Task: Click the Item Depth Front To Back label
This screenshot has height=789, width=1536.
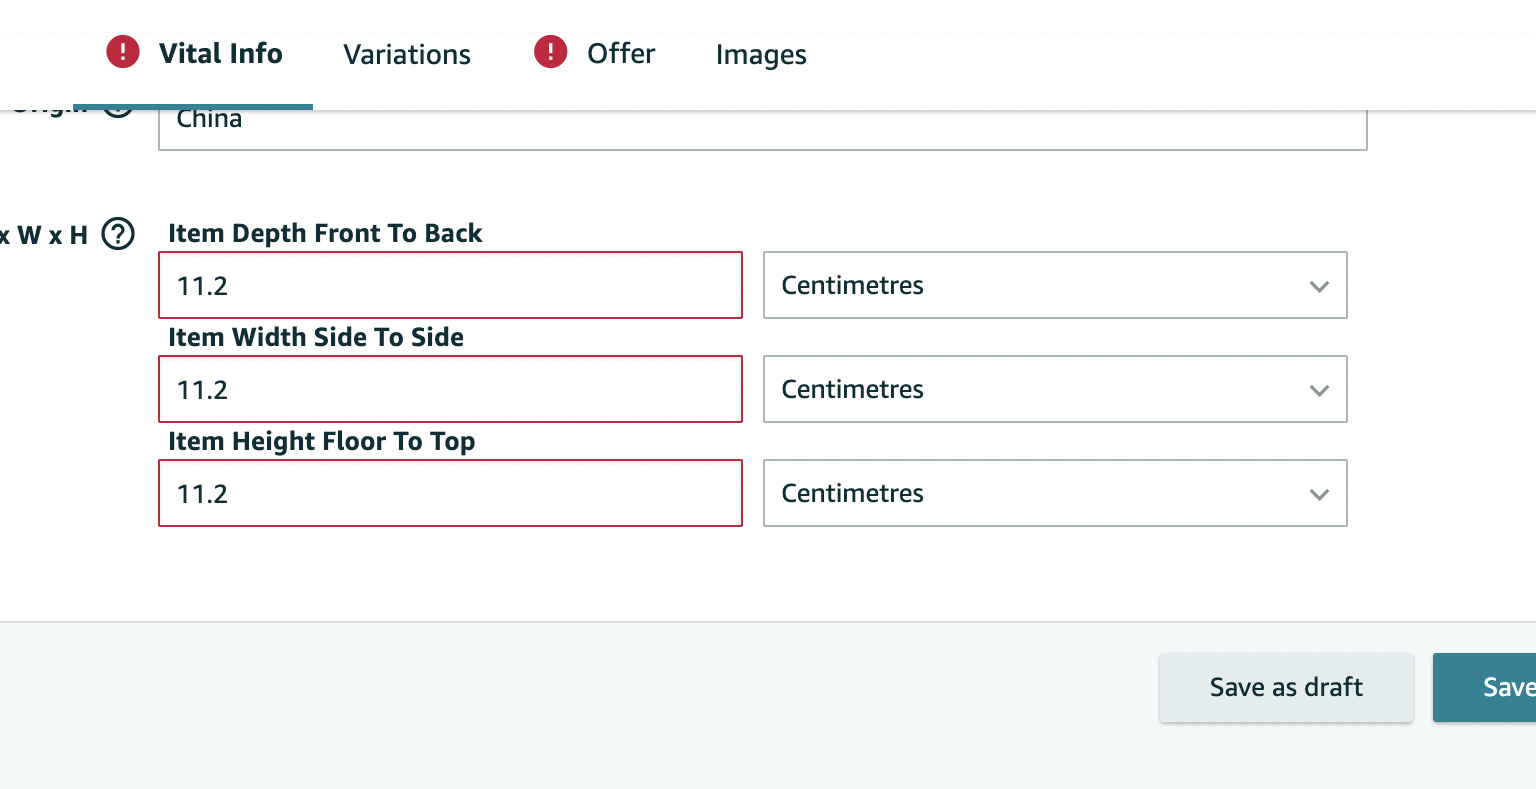Action: 325,234
